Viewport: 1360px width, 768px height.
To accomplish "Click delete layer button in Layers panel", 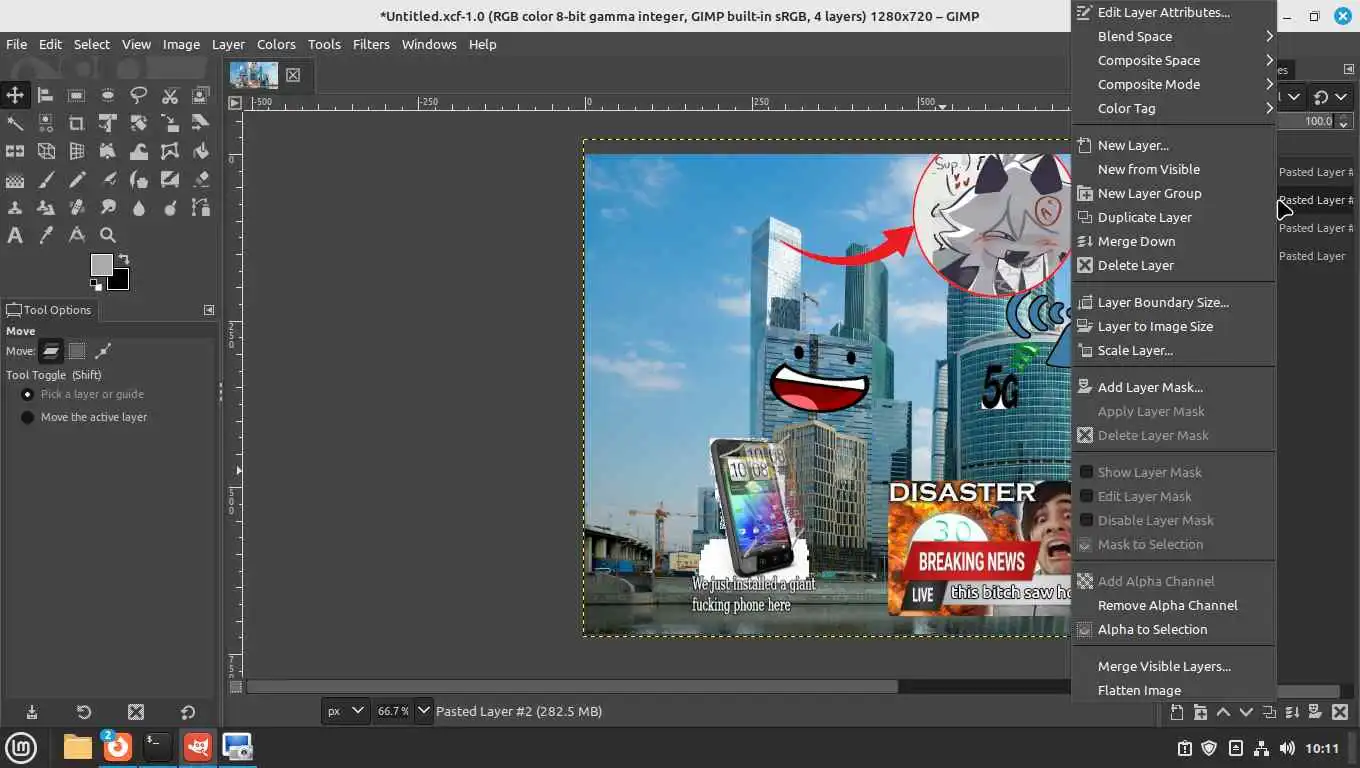I will click(1338, 712).
